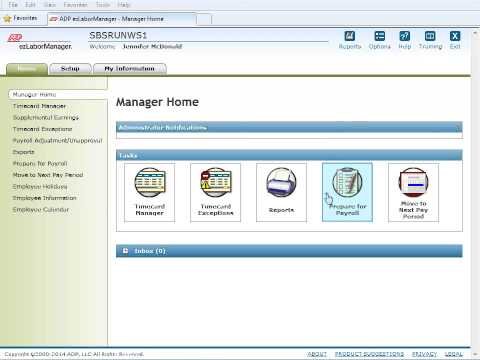Open Prepare for Payroll sidebar link
This screenshot has height=360, width=480.
[40, 163]
